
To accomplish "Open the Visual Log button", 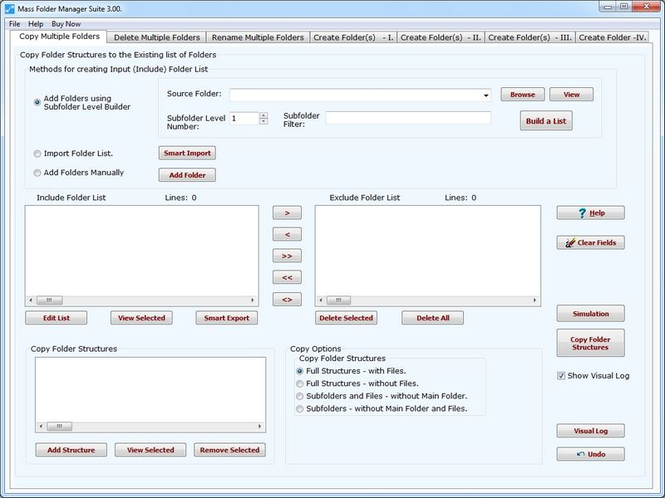I will pyautogui.click(x=590, y=431).
